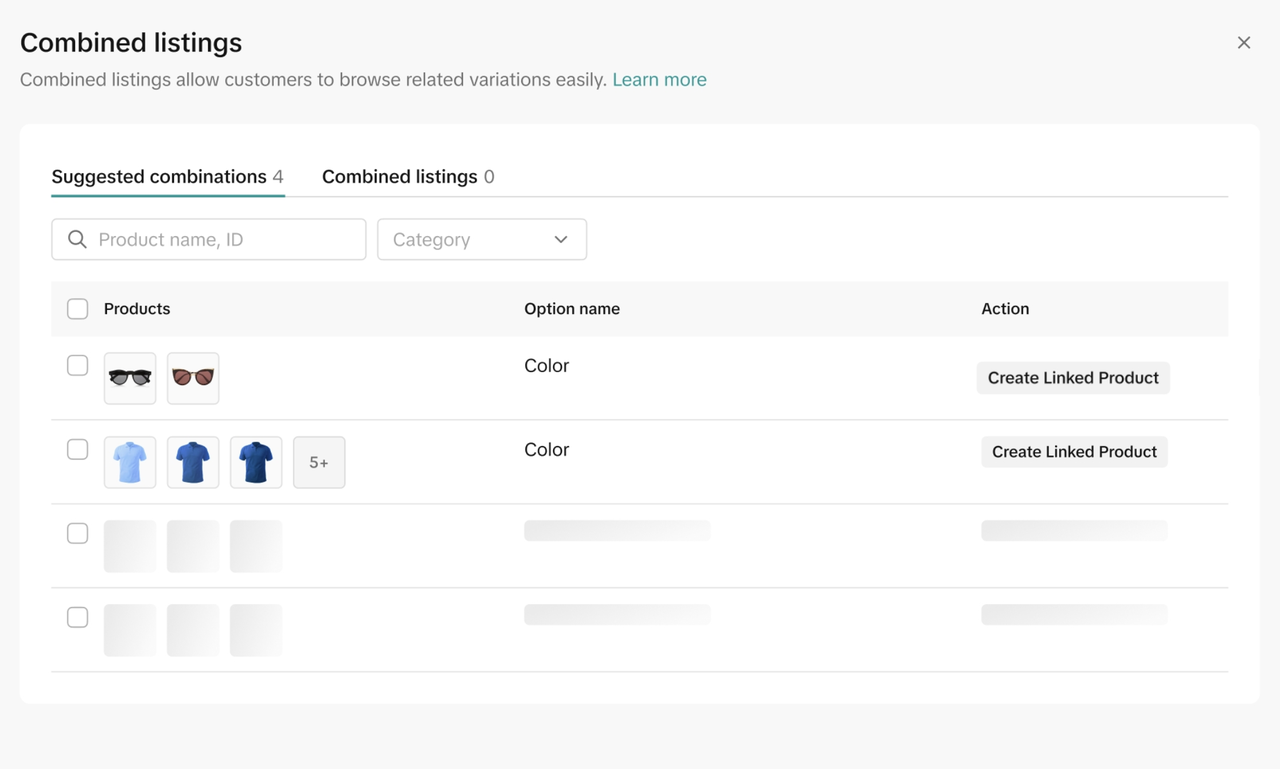Viewport: 1280px width, 769px height.
Task: Create Linked Product for shirts row
Action: tap(1074, 452)
